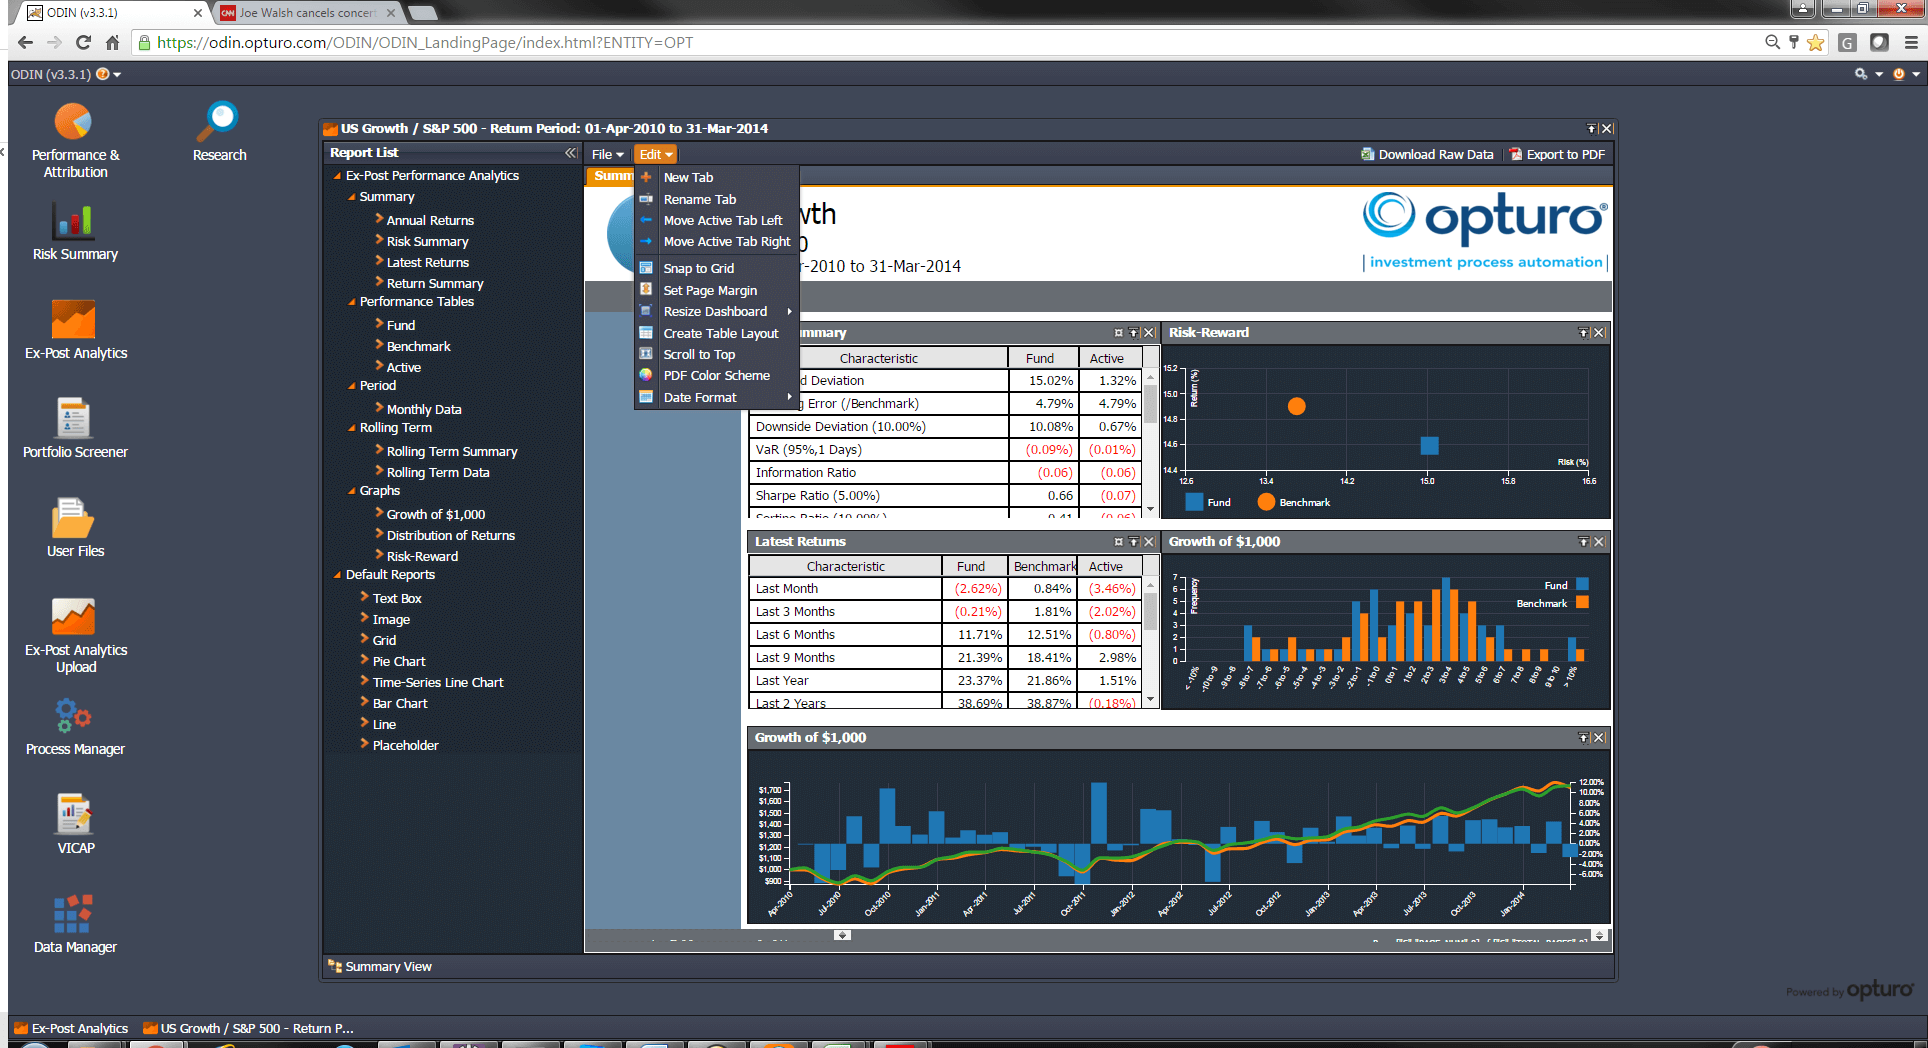Open the VICAP module icon

[74, 816]
